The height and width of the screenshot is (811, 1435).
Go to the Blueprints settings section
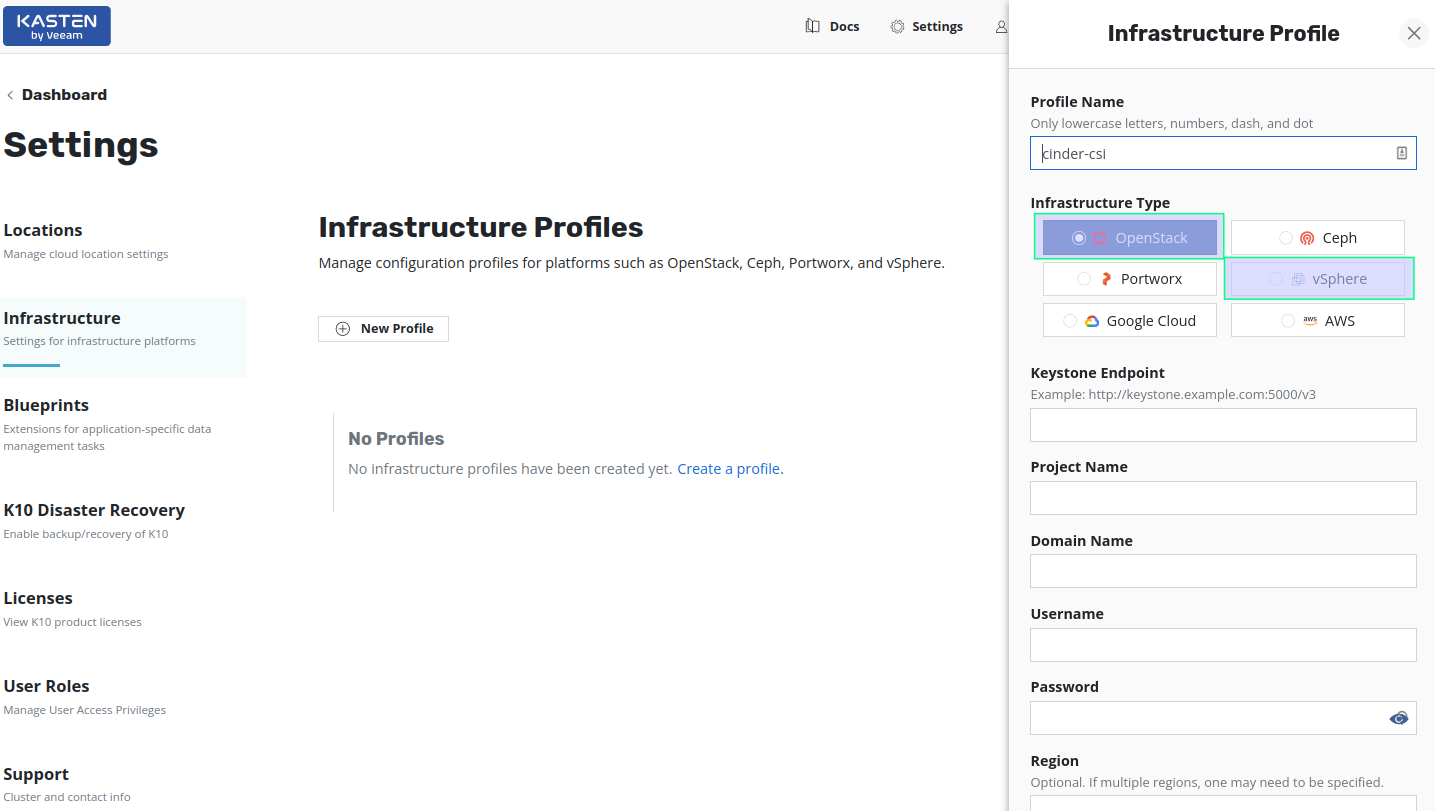point(124,425)
